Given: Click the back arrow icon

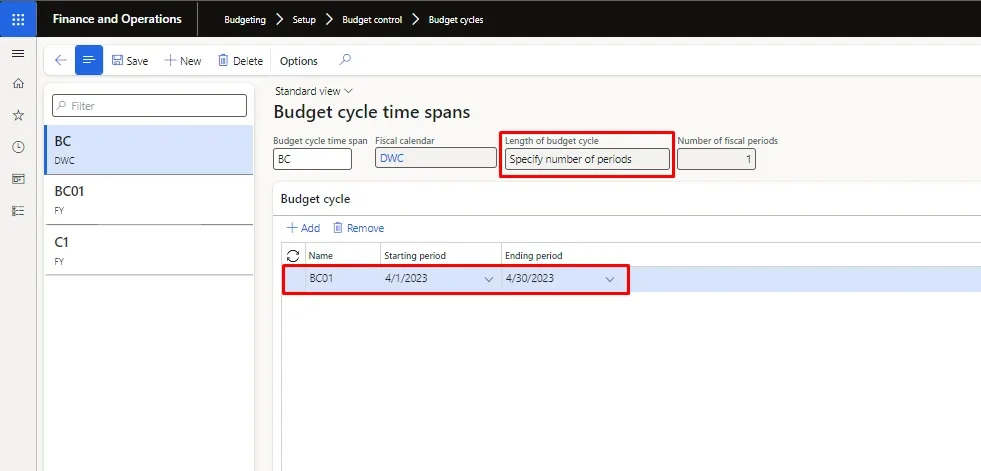Looking at the screenshot, I should (61, 60).
